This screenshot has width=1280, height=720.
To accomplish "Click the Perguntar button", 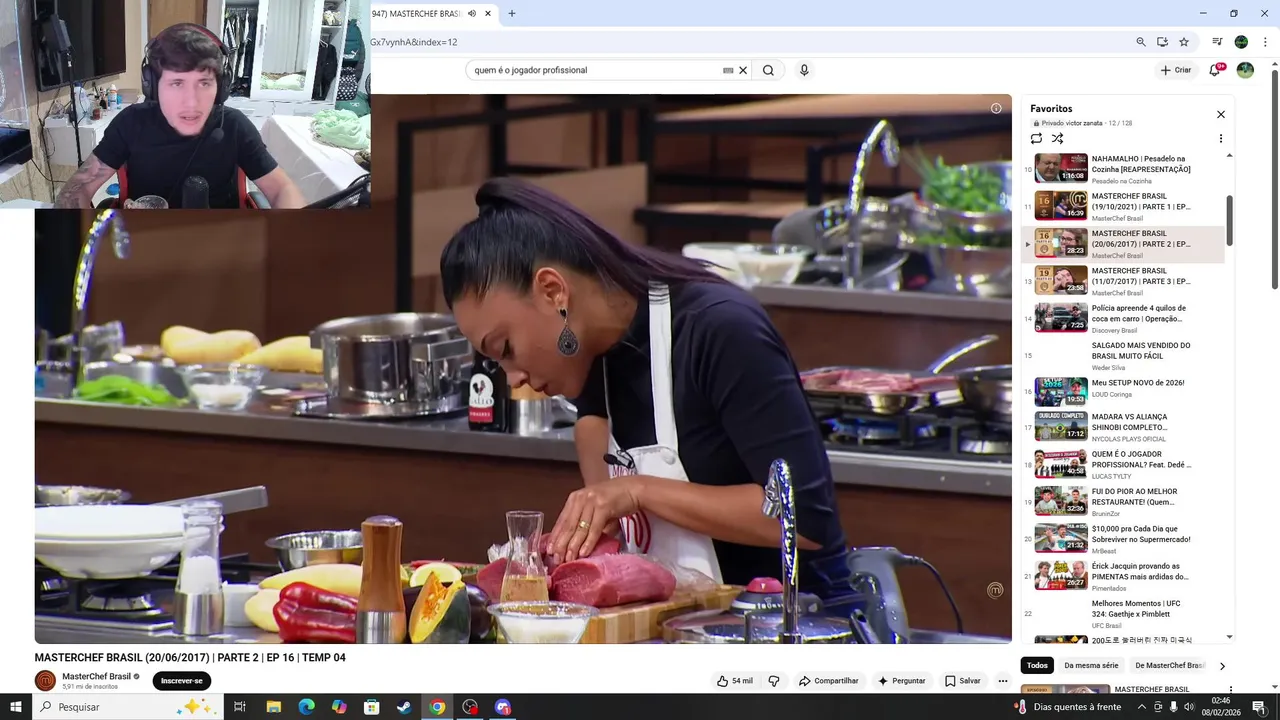I will (902, 681).
